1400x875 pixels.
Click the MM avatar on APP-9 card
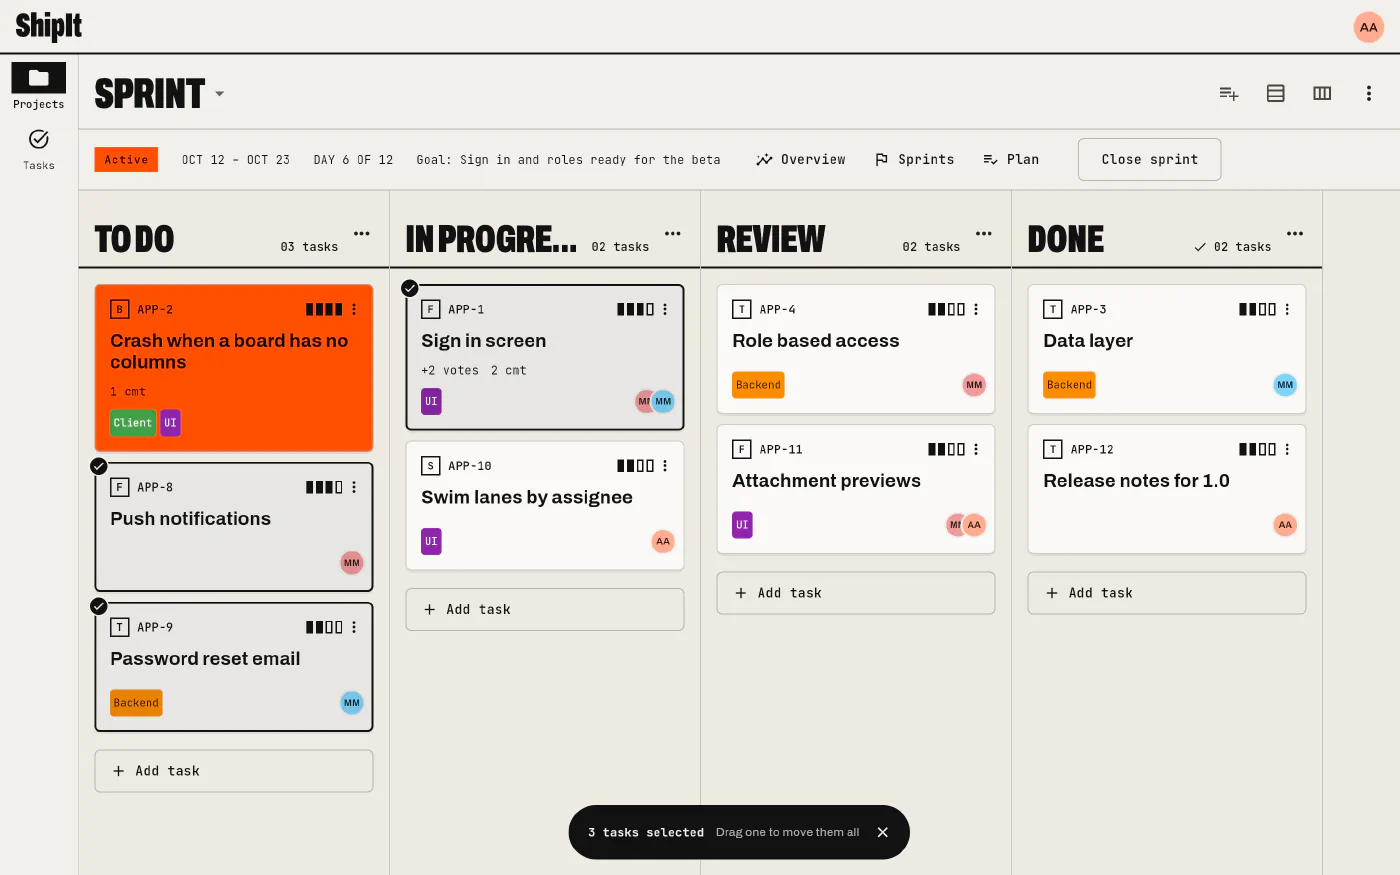click(352, 703)
